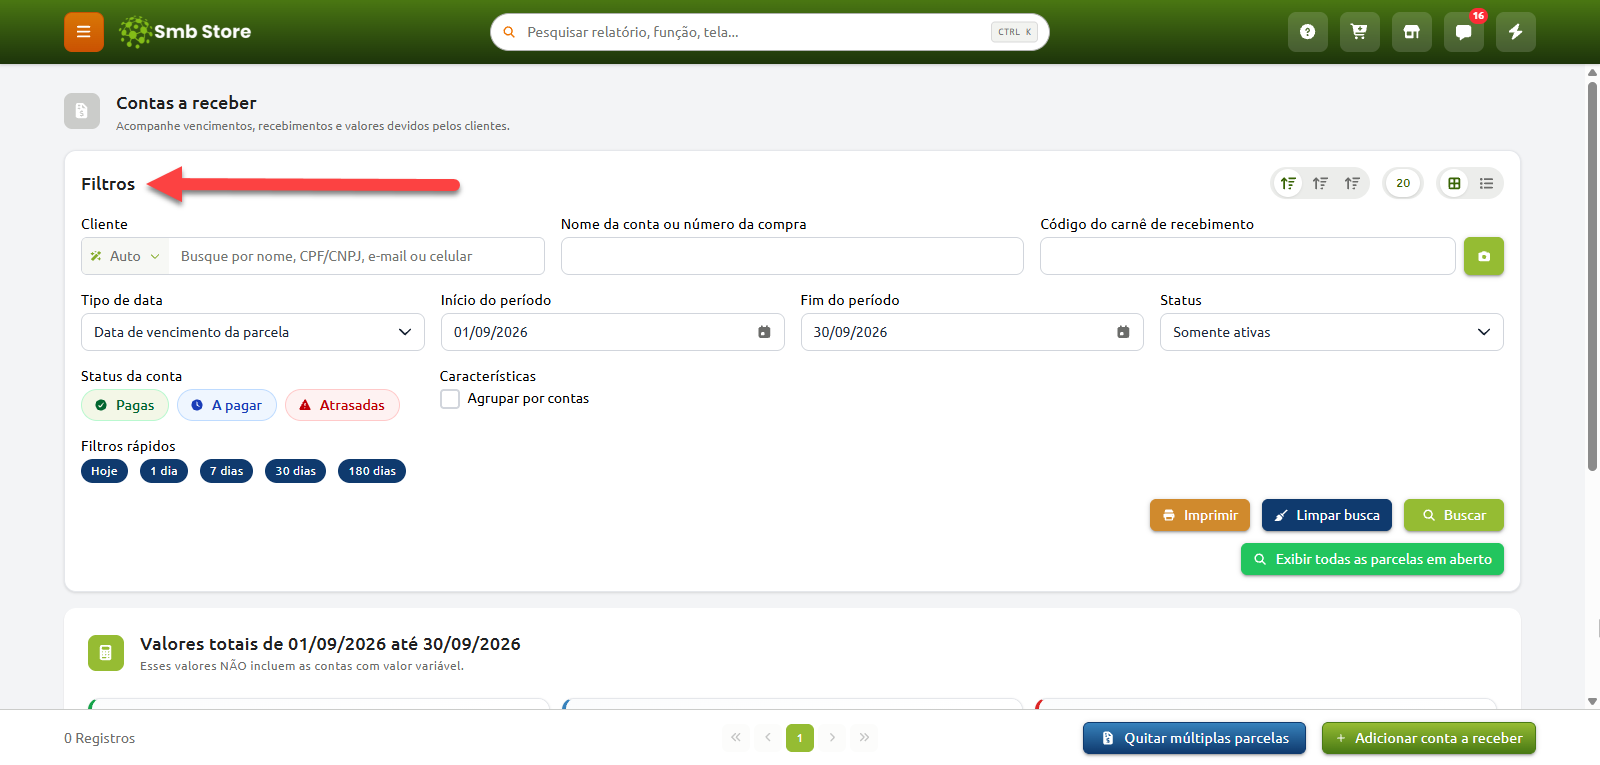
Task: Toggle the Atrasadas status filter
Action: pyautogui.click(x=342, y=405)
